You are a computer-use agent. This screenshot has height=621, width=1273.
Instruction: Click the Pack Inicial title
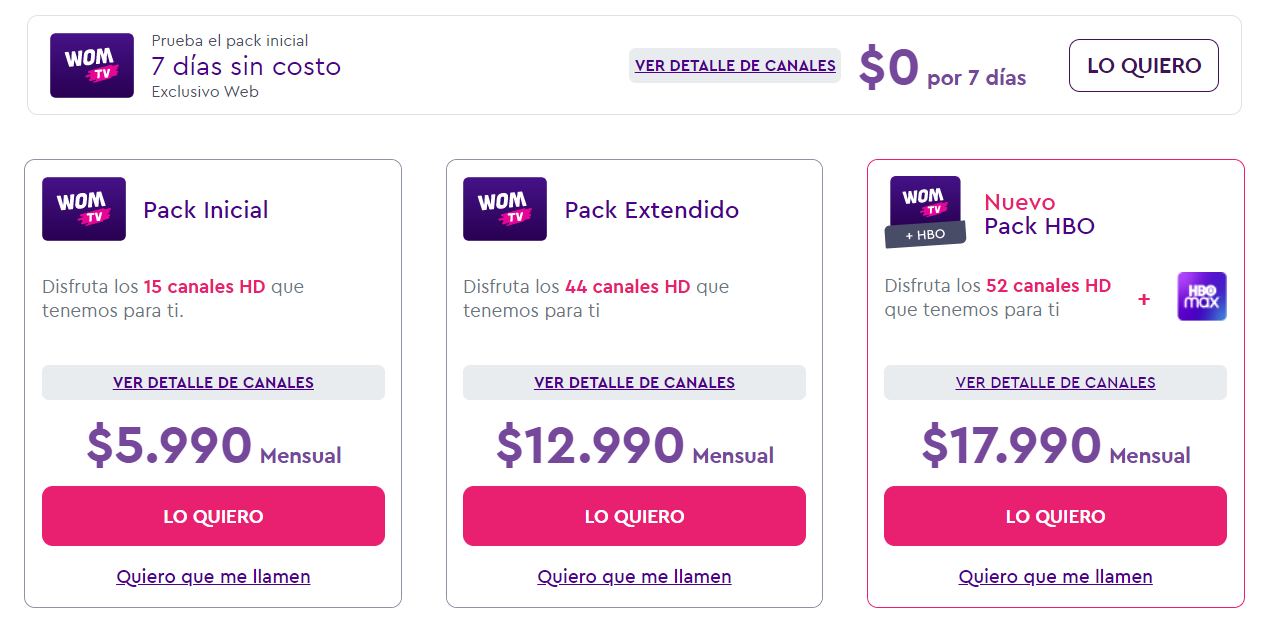[x=206, y=210]
